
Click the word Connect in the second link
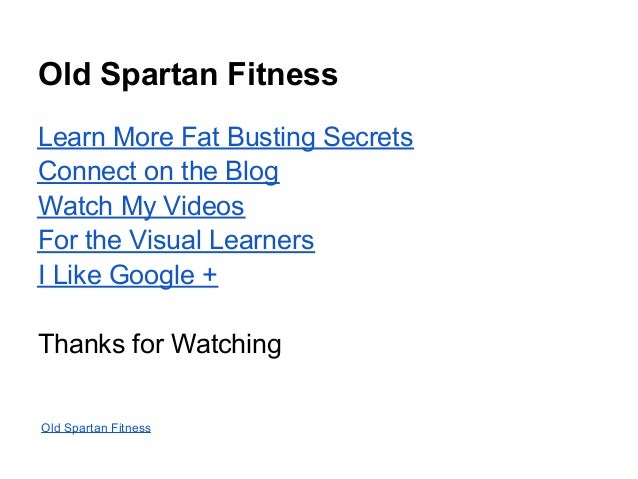point(87,171)
